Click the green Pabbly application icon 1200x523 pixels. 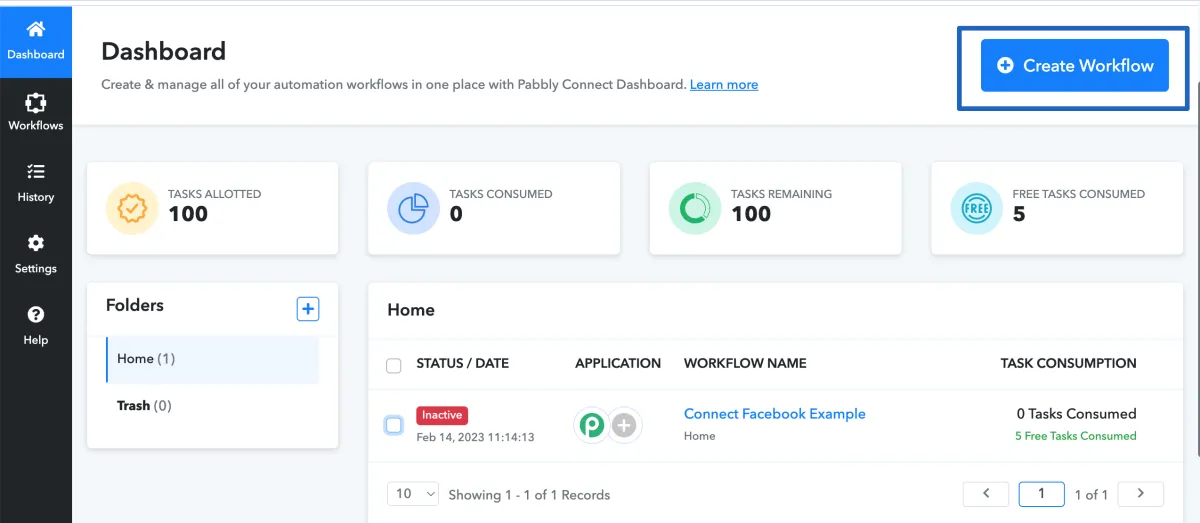(592, 425)
